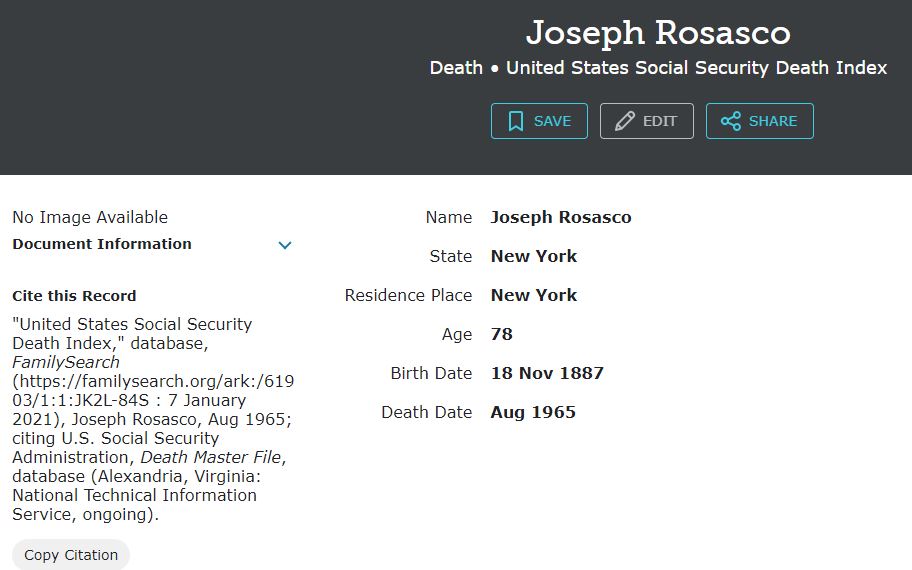
Task: Click the No Image Available text
Action: (90, 217)
